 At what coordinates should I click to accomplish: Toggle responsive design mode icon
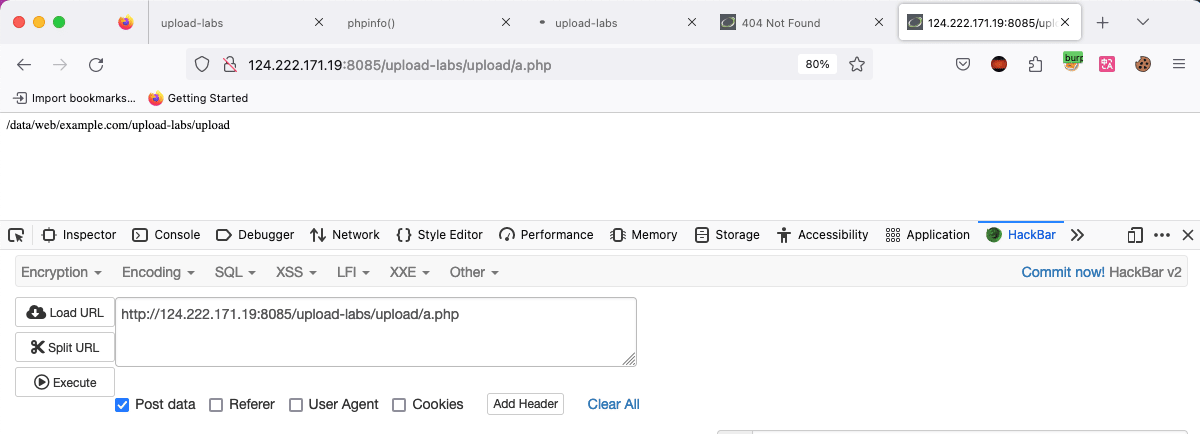tap(1135, 235)
